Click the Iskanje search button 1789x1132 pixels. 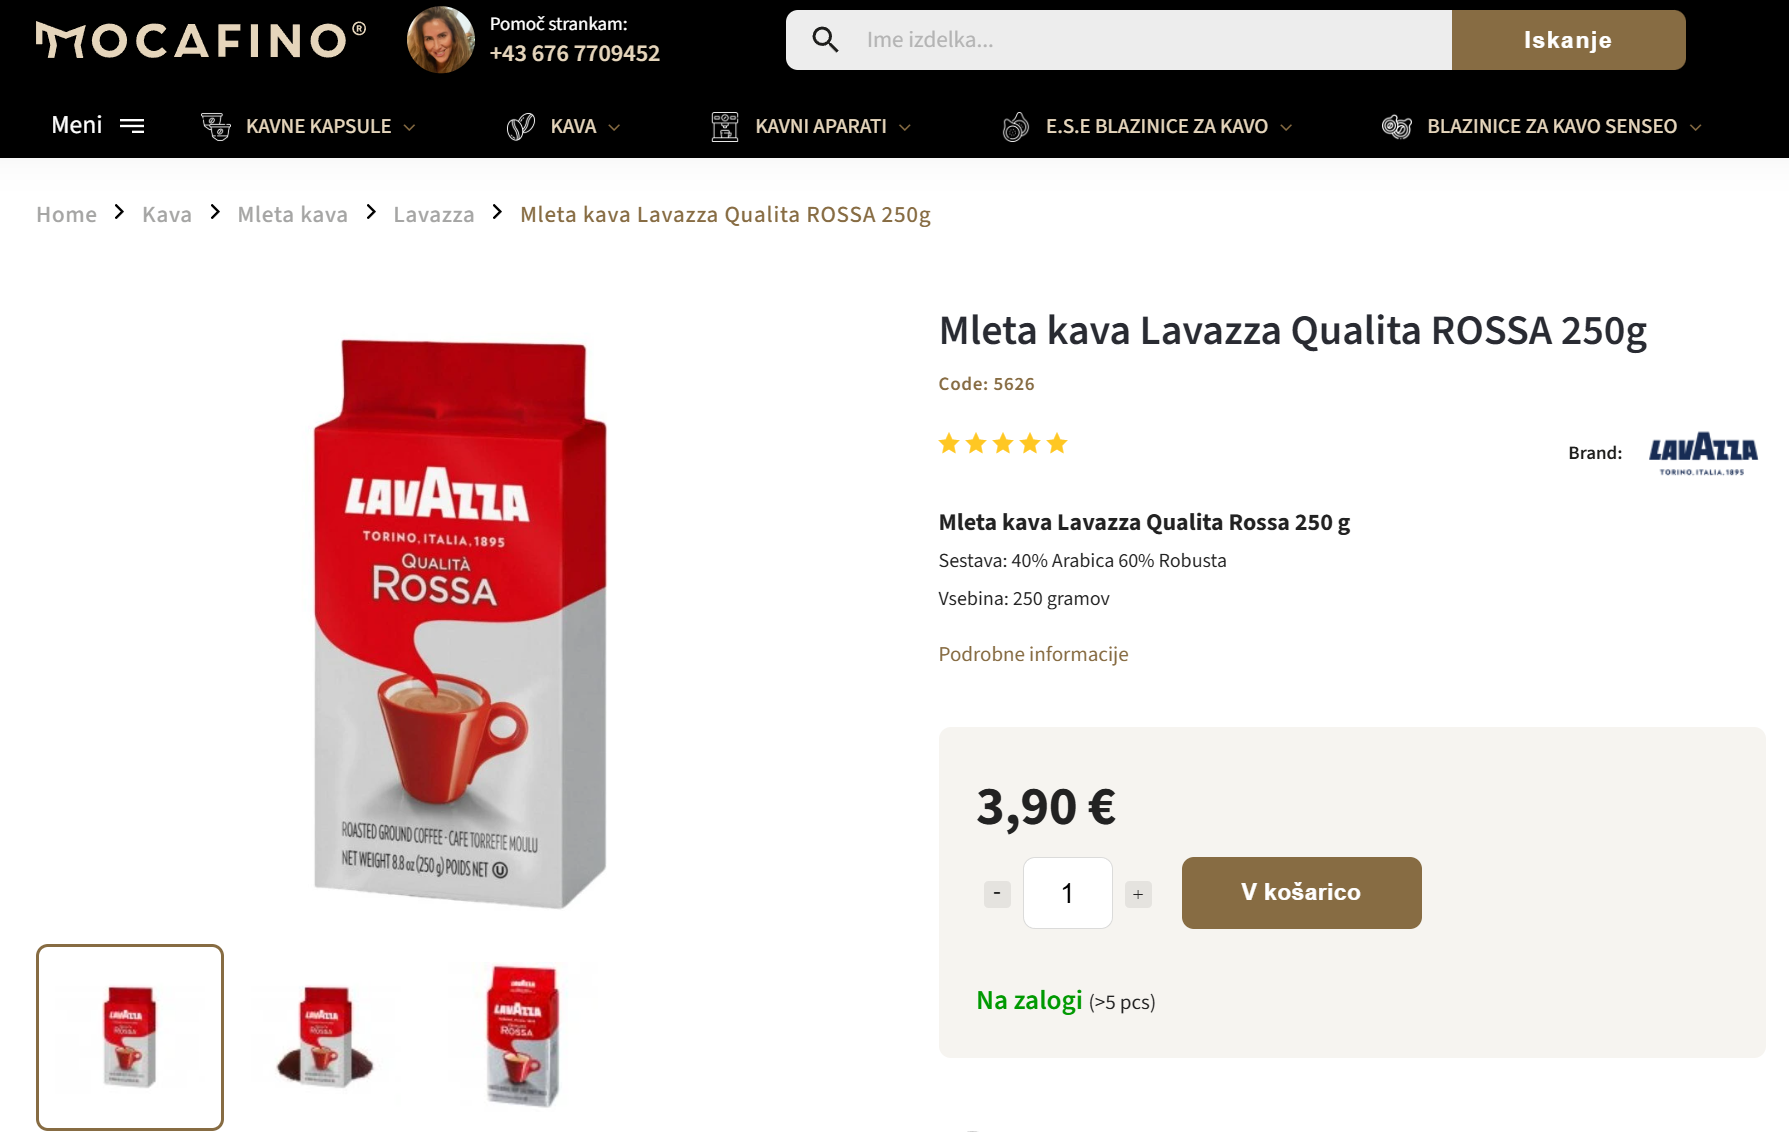[x=1568, y=40]
